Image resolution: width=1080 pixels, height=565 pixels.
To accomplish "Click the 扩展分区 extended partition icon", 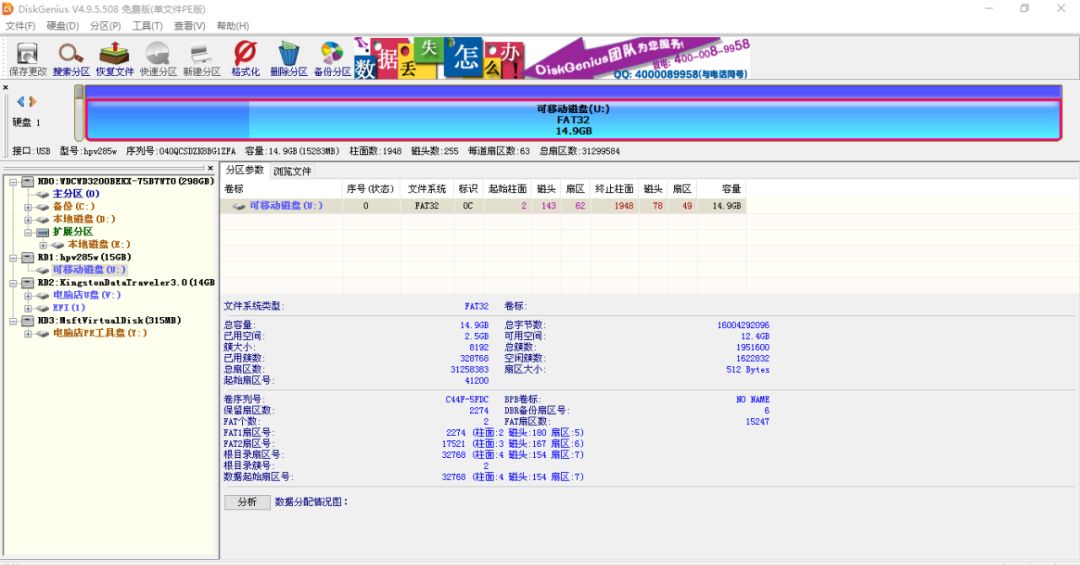I will click(x=43, y=232).
